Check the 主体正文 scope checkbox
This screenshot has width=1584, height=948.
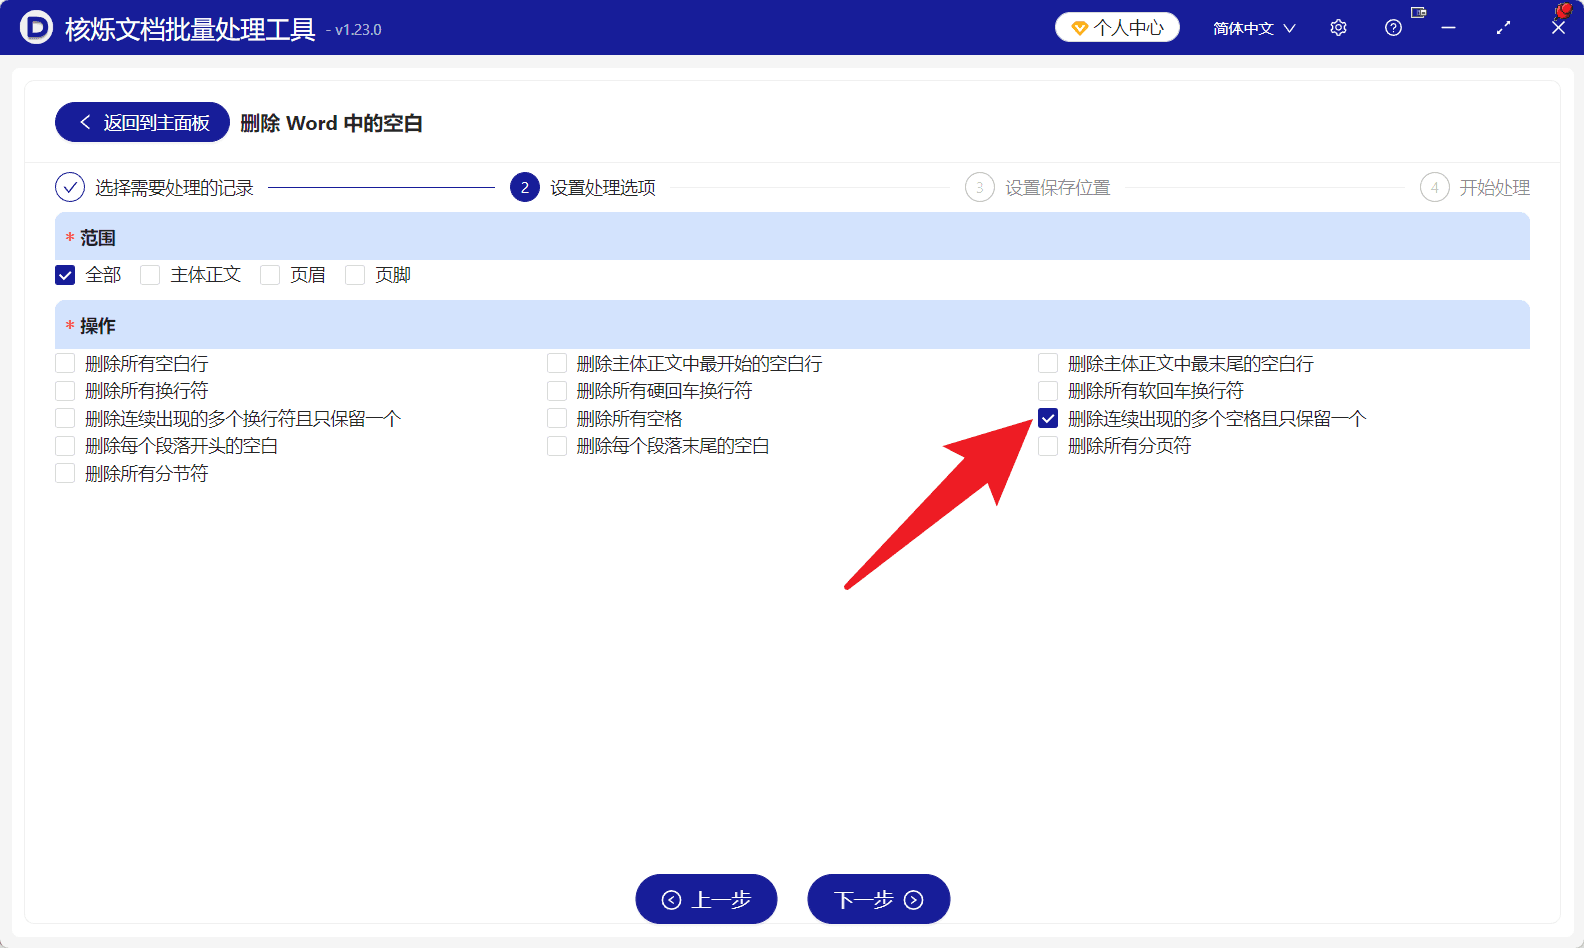point(150,275)
